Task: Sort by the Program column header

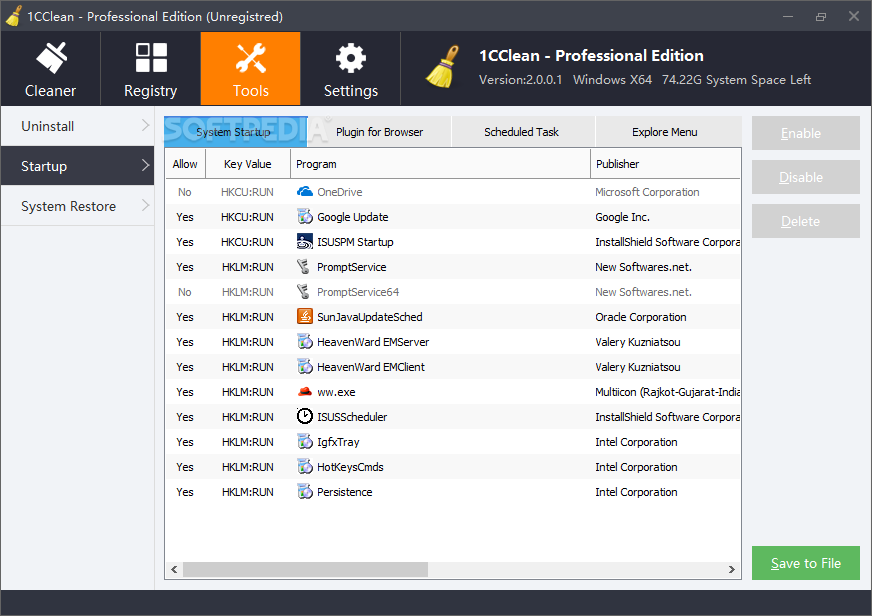Action: point(440,164)
